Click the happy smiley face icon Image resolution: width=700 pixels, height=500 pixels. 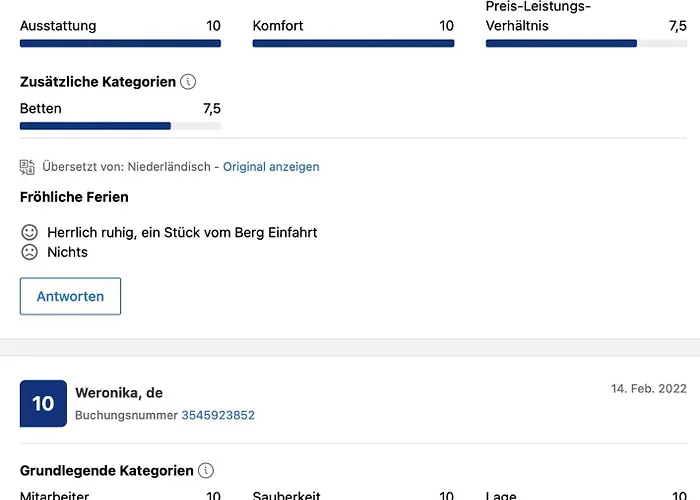click(x=29, y=232)
